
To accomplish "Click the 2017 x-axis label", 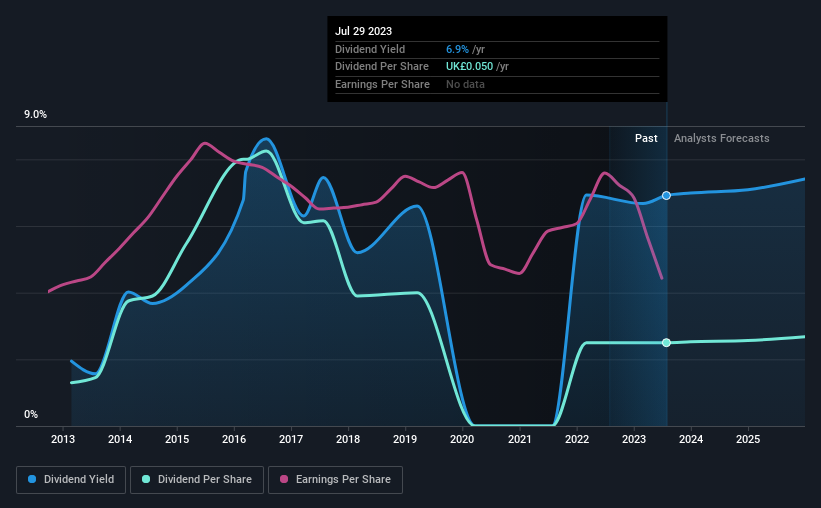I will tap(291, 439).
